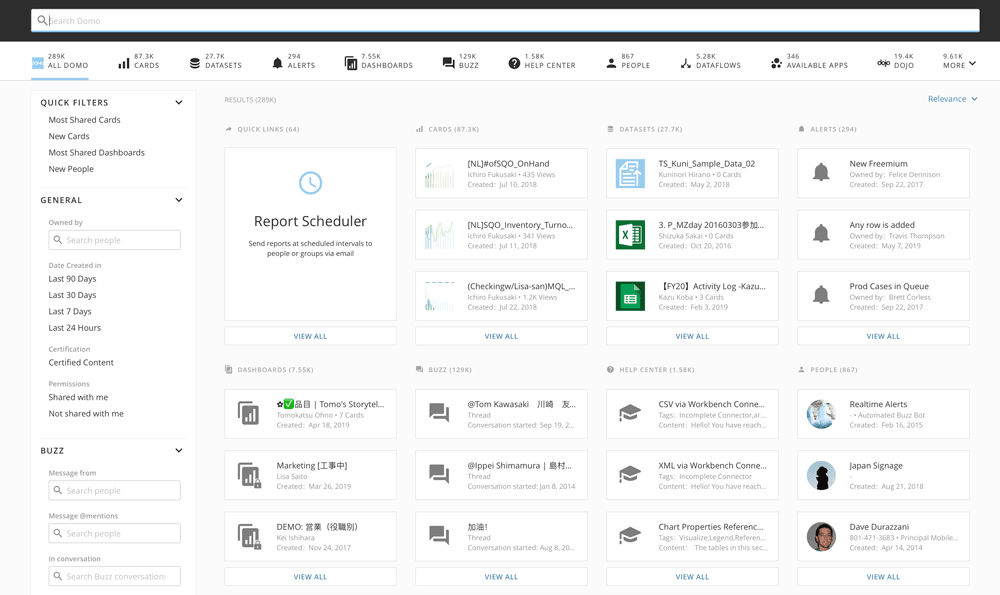Open the Dojo logo icon in navigation
This screenshot has height=595, width=1000.
tap(884, 63)
